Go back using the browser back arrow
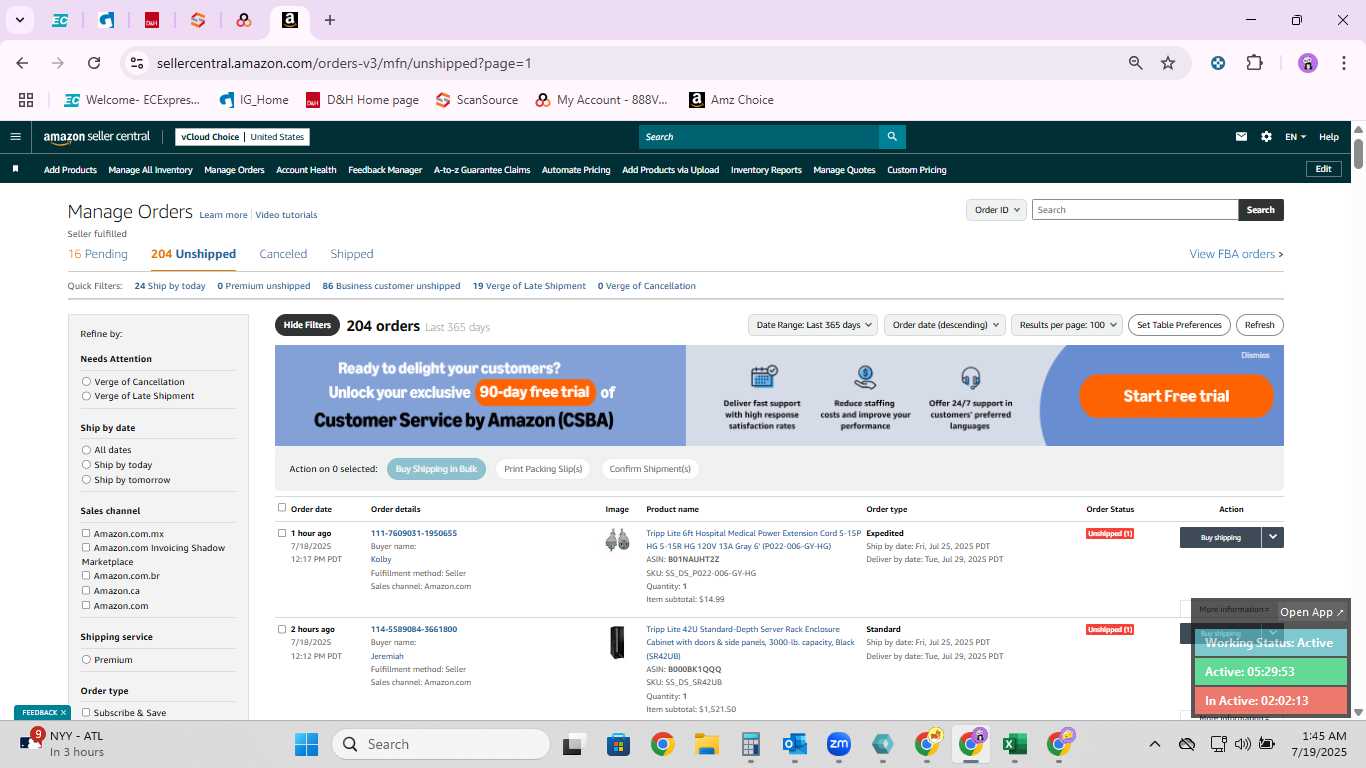Screen dimensions: 1366x768 point(22,63)
